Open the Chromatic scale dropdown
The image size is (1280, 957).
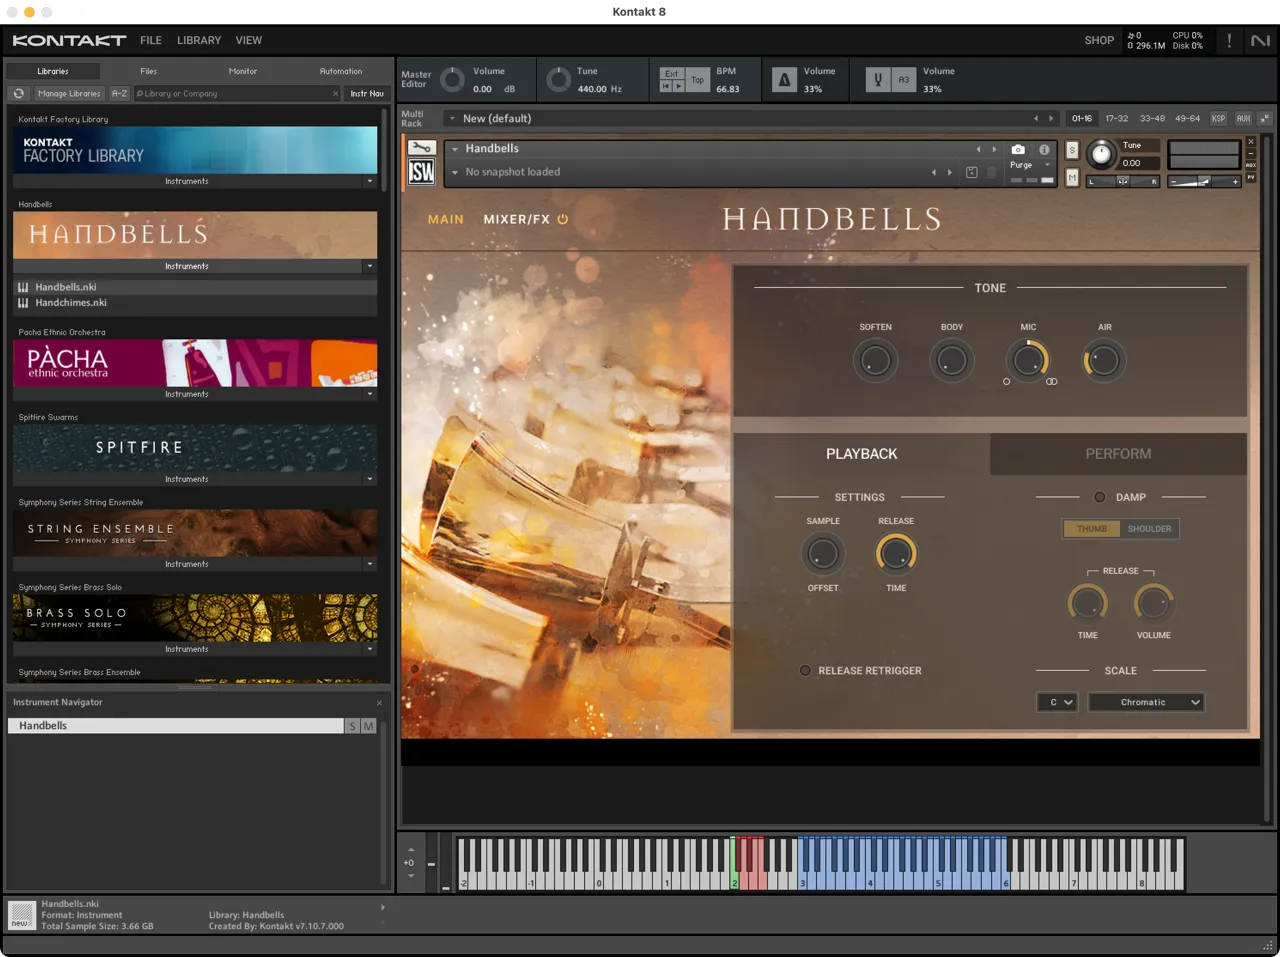coord(1146,702)
